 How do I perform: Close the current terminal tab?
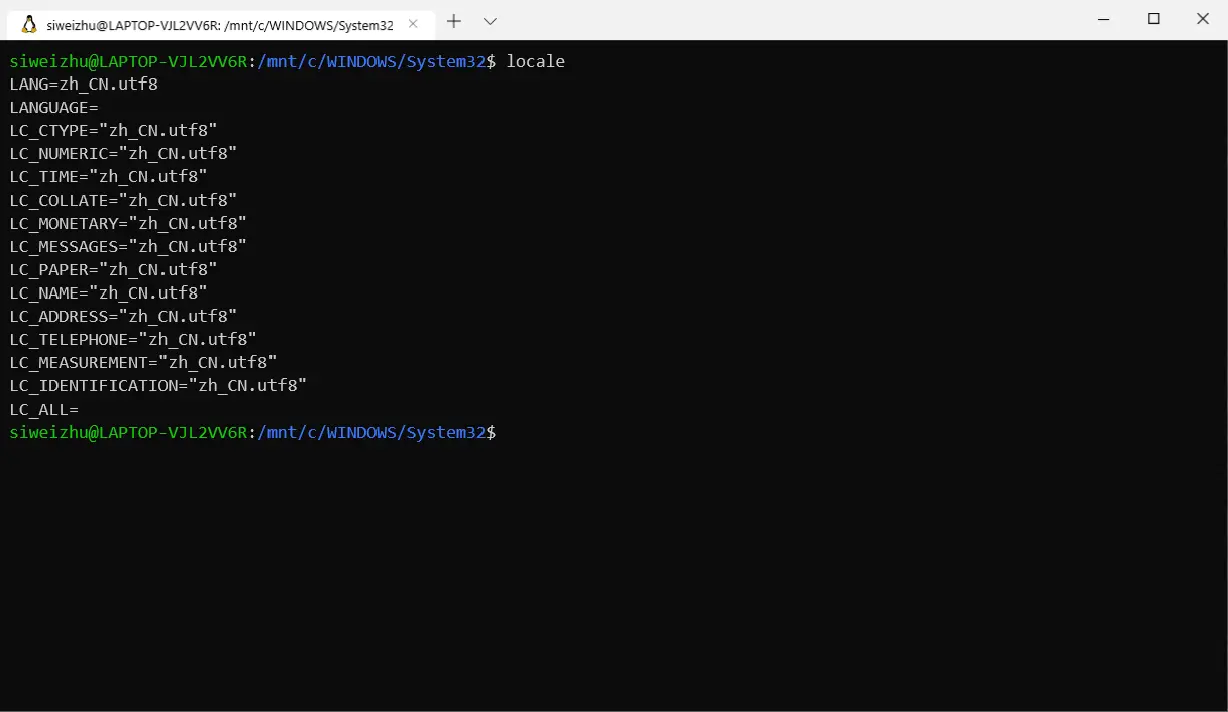[415, 24]
